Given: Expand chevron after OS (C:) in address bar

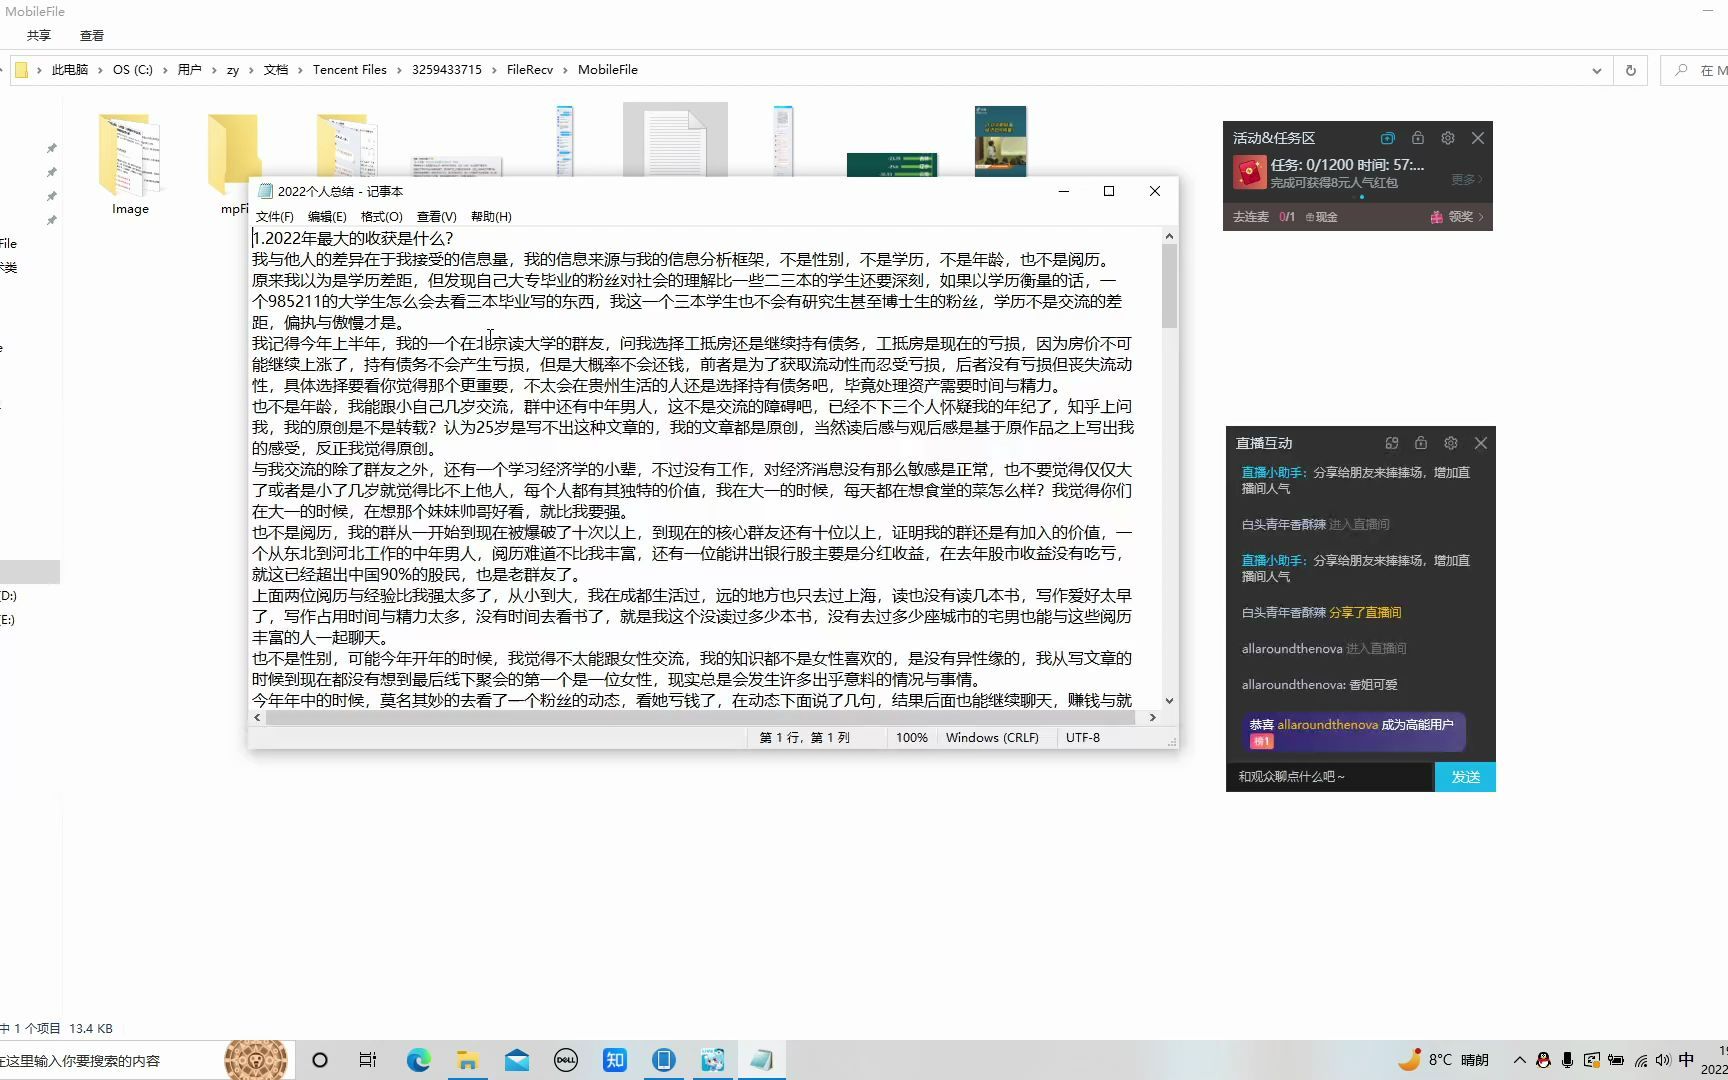Looking at the screenshot, I should (x=165, y=70).
